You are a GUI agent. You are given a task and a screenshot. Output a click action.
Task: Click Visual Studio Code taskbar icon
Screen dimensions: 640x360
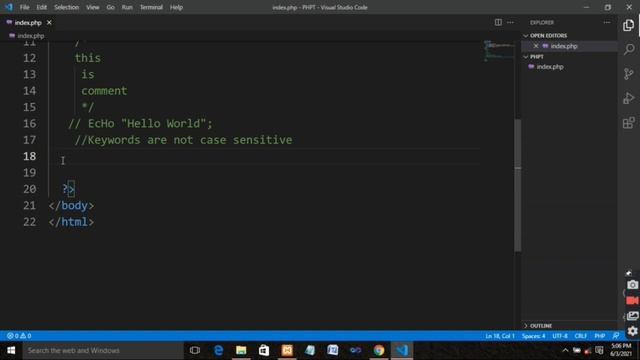pyautogui.click(x=402, y=350)
